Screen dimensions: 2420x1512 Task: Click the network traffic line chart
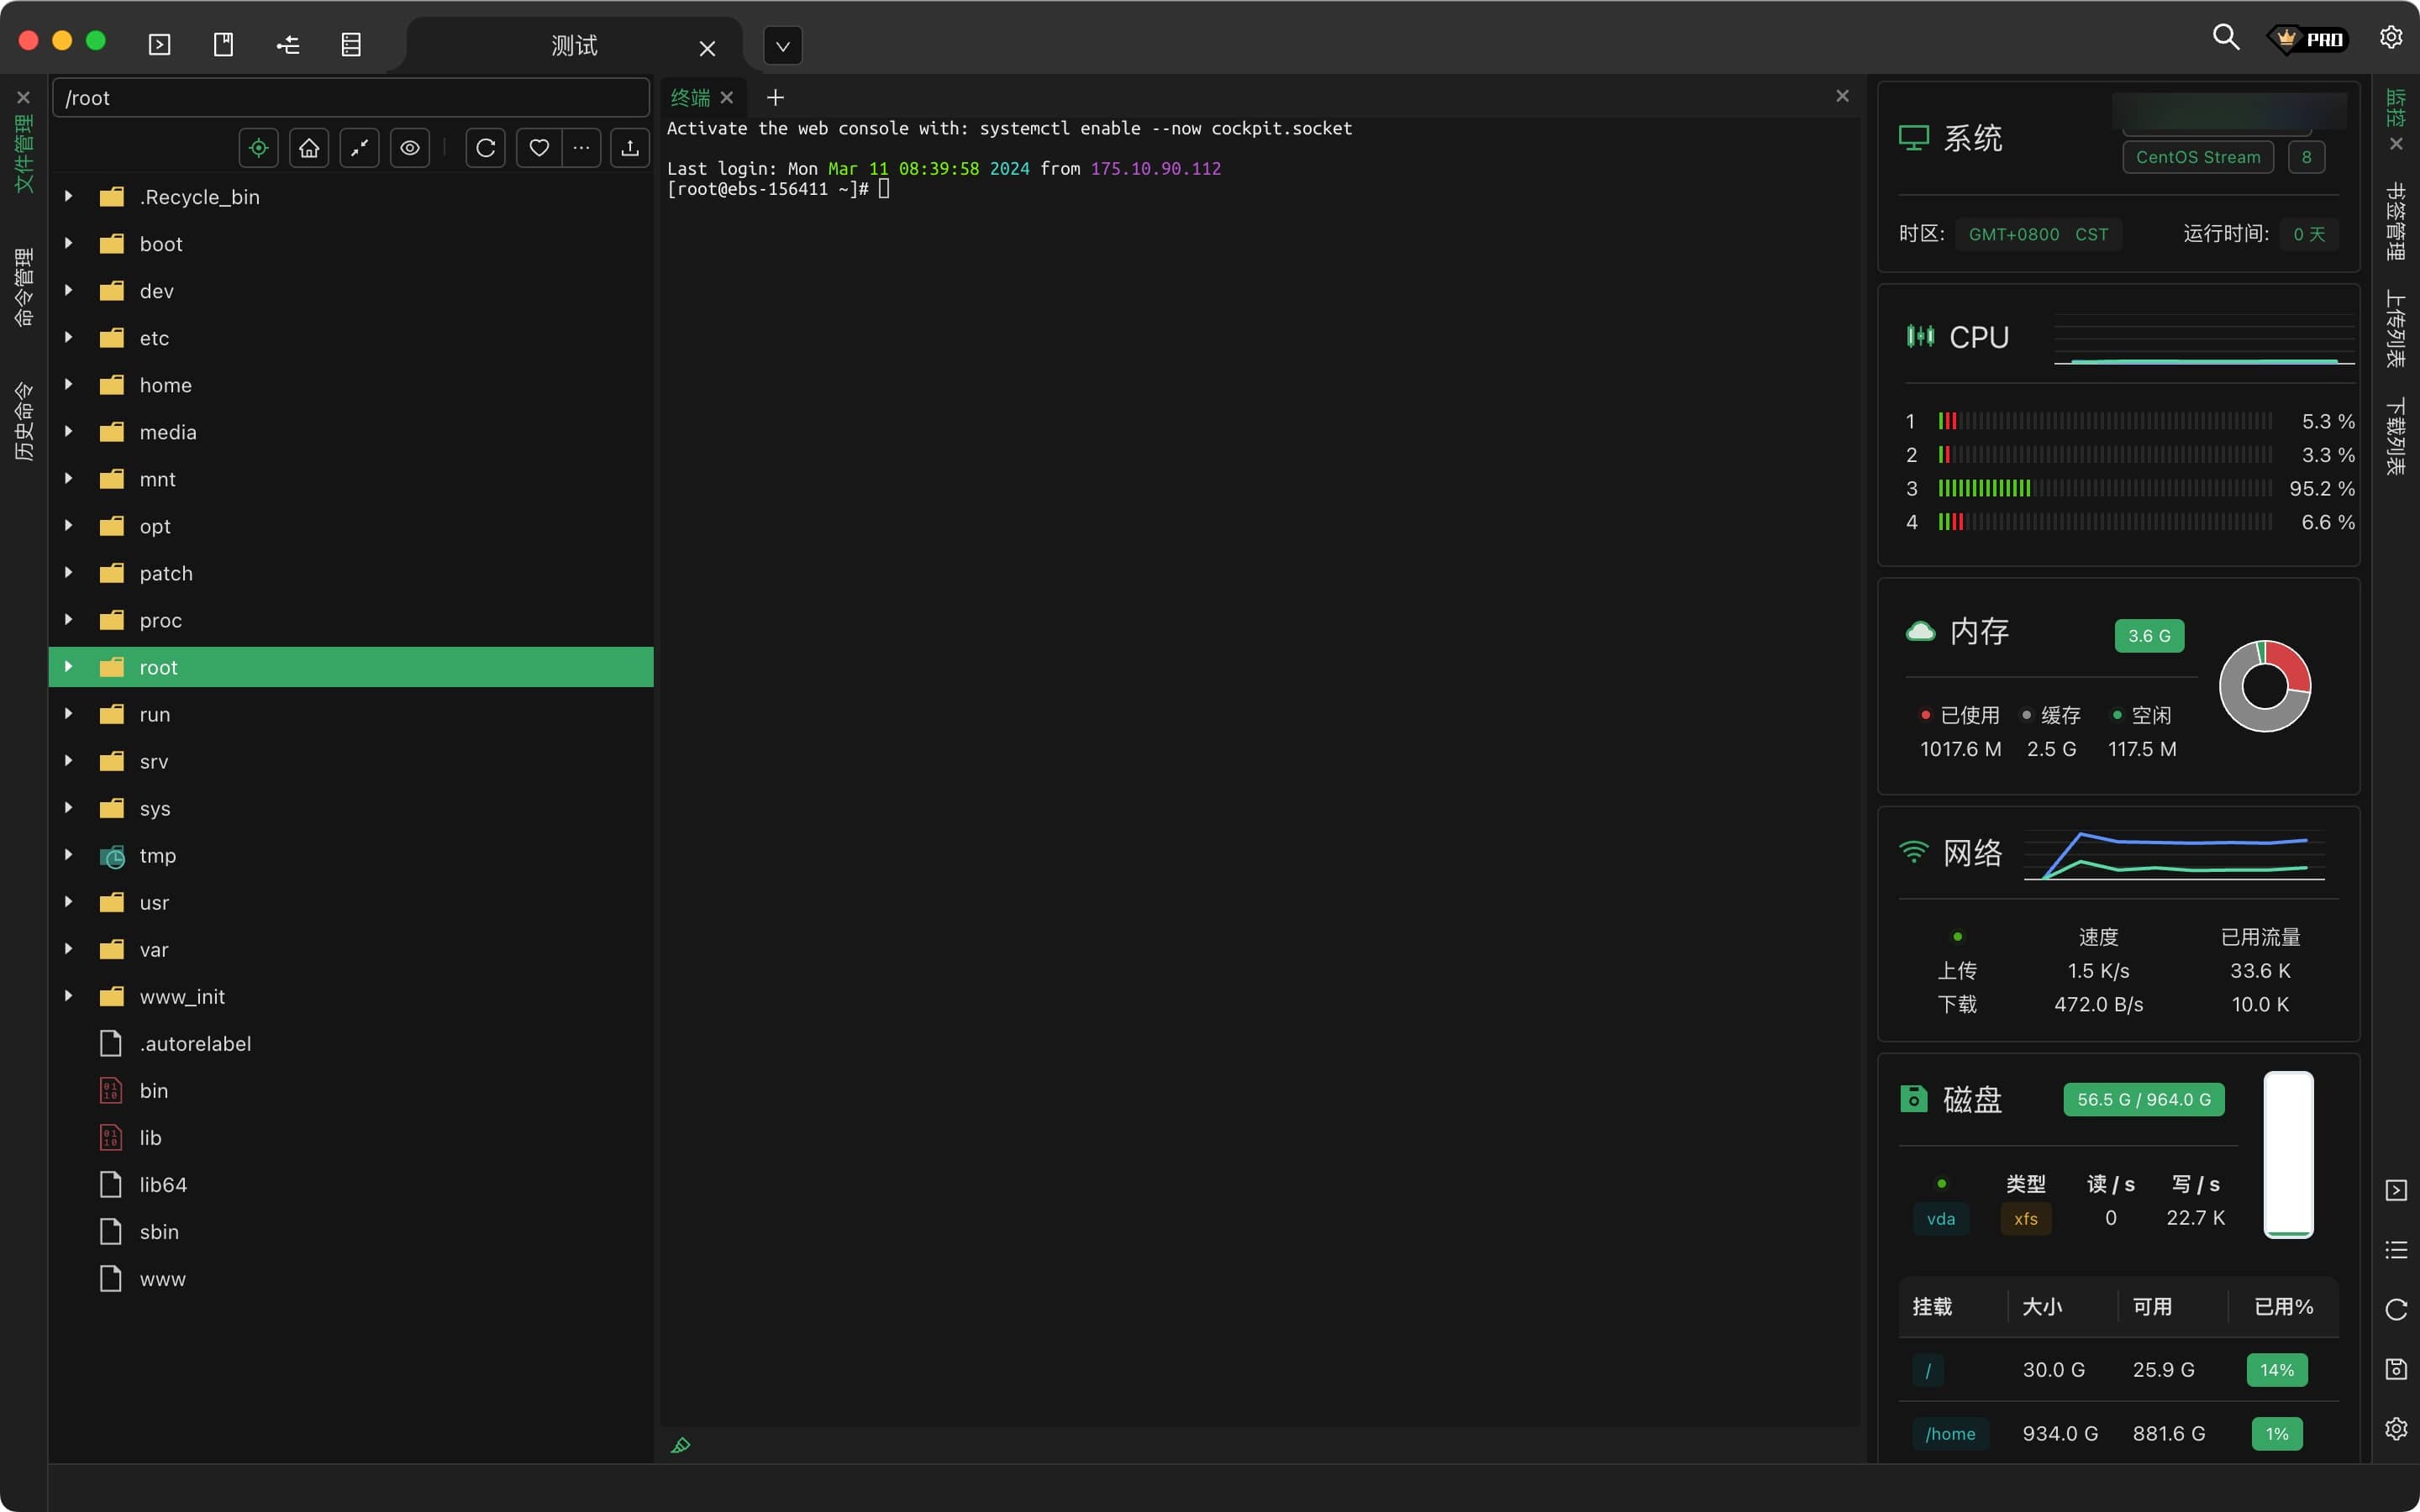pyautogui.click(x=2175, y=855)
